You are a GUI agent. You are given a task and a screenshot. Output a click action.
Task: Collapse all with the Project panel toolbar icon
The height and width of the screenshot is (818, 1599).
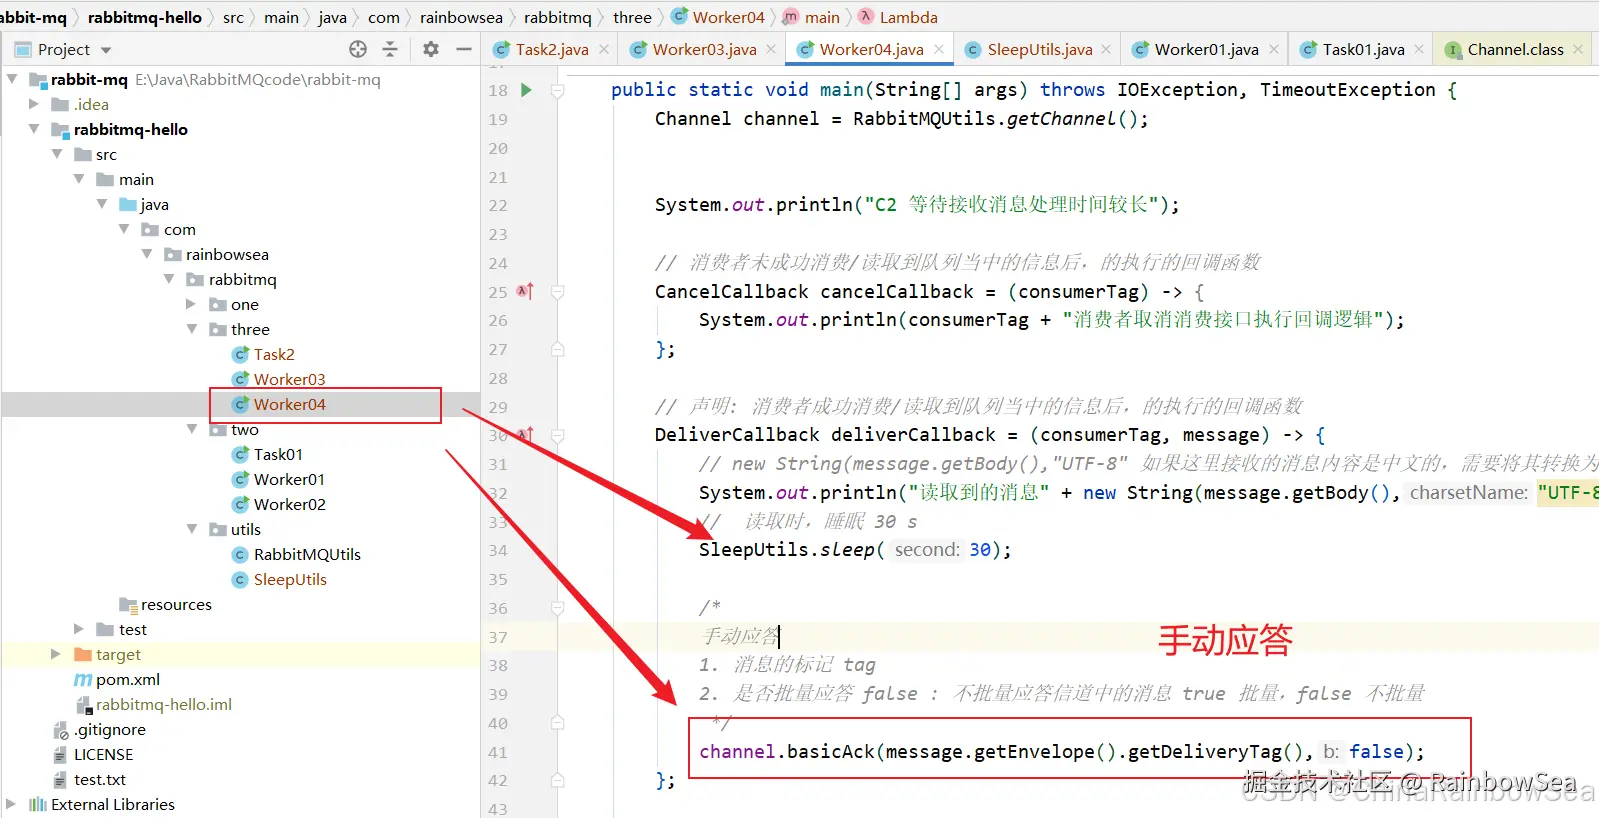point(390,49)
